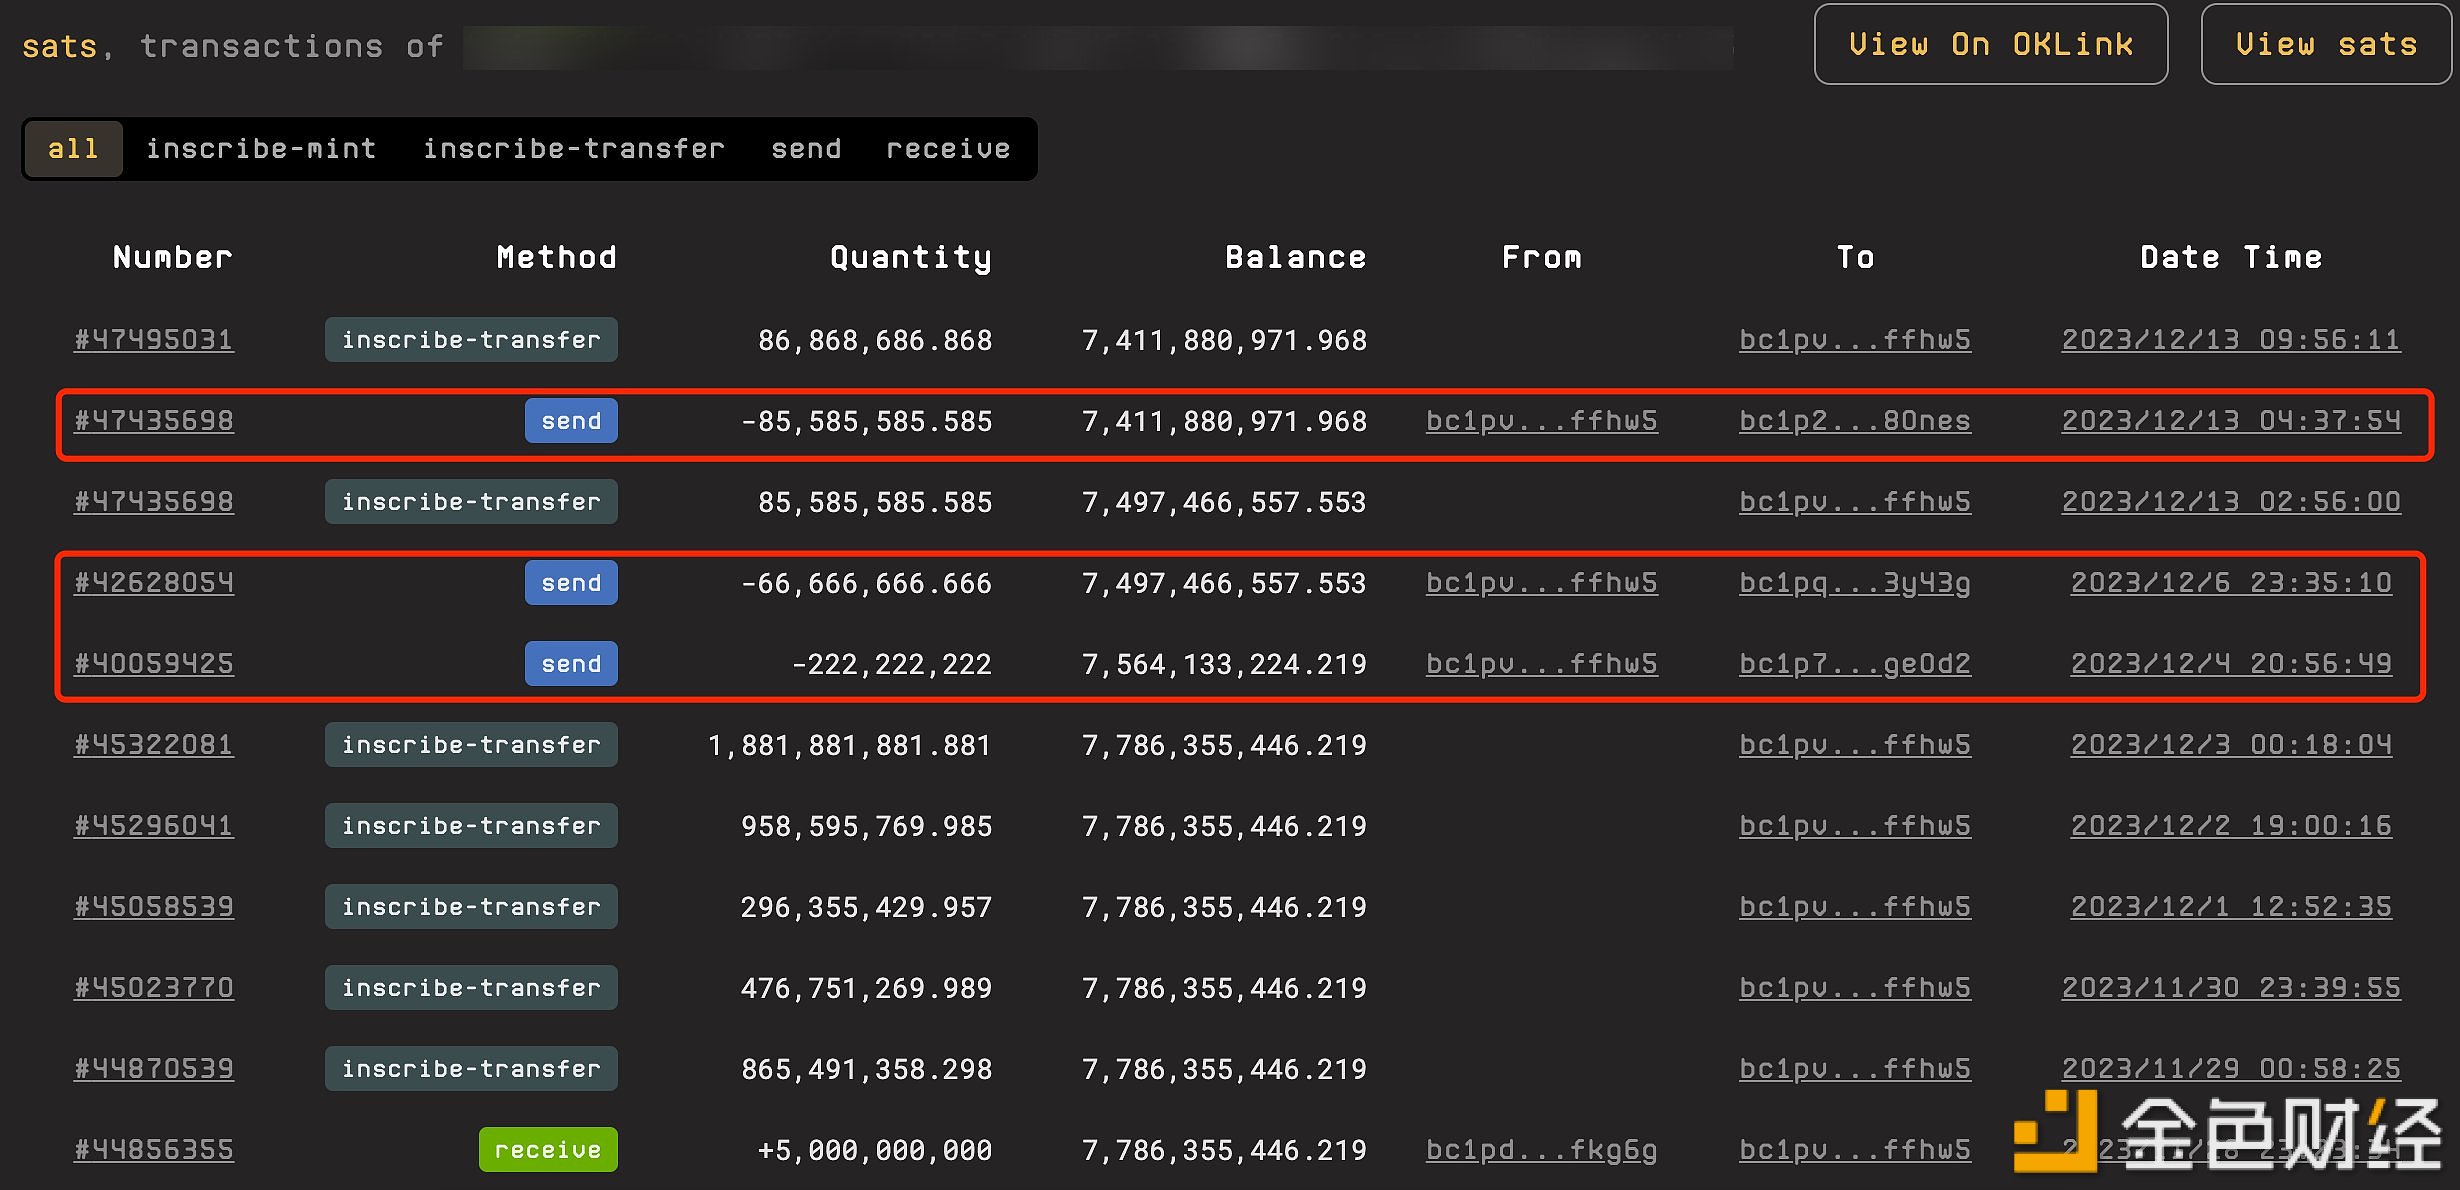Open recipient address bc1pq...3y43g
Screen dimensions: 2460x1190
[1855, 583]
